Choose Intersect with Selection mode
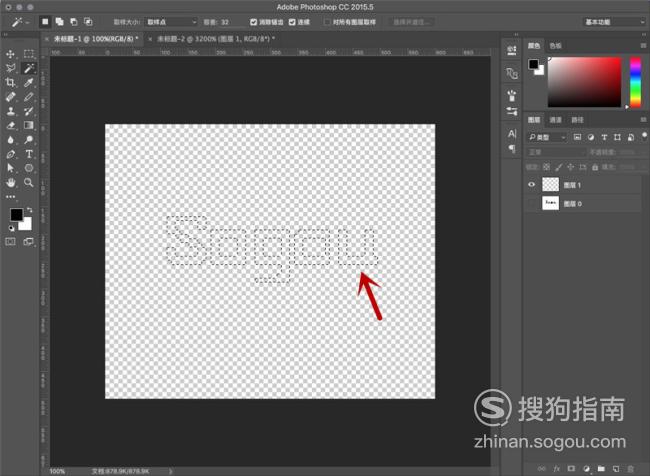This screenshot has height=476, width=650. pos(88,22)
